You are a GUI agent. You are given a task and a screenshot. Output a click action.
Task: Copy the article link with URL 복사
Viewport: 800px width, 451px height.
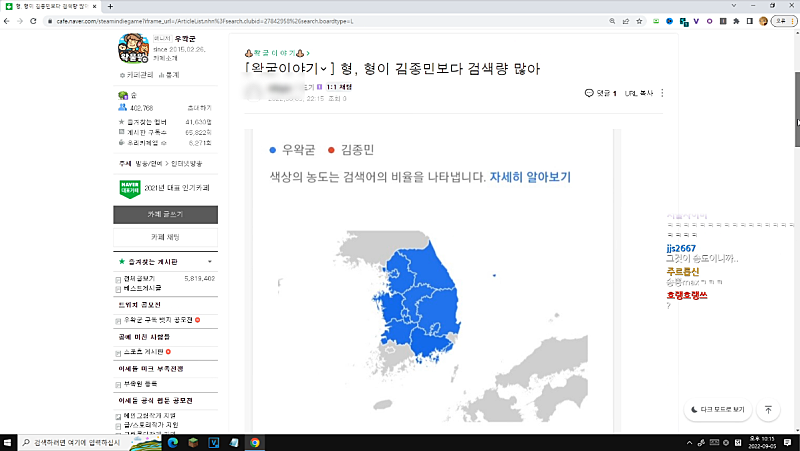(639, 93)
